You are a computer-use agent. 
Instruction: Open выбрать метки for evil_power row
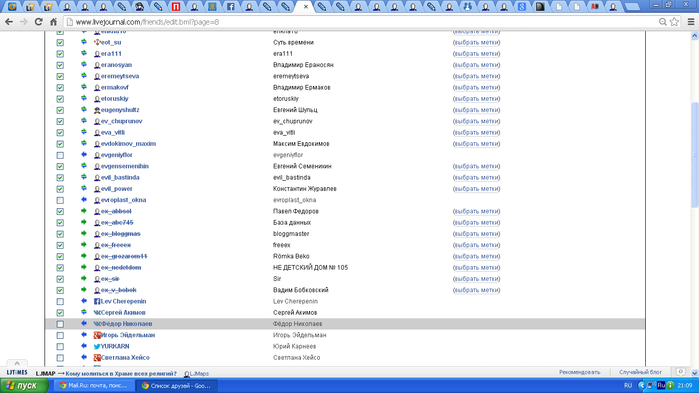476,188
